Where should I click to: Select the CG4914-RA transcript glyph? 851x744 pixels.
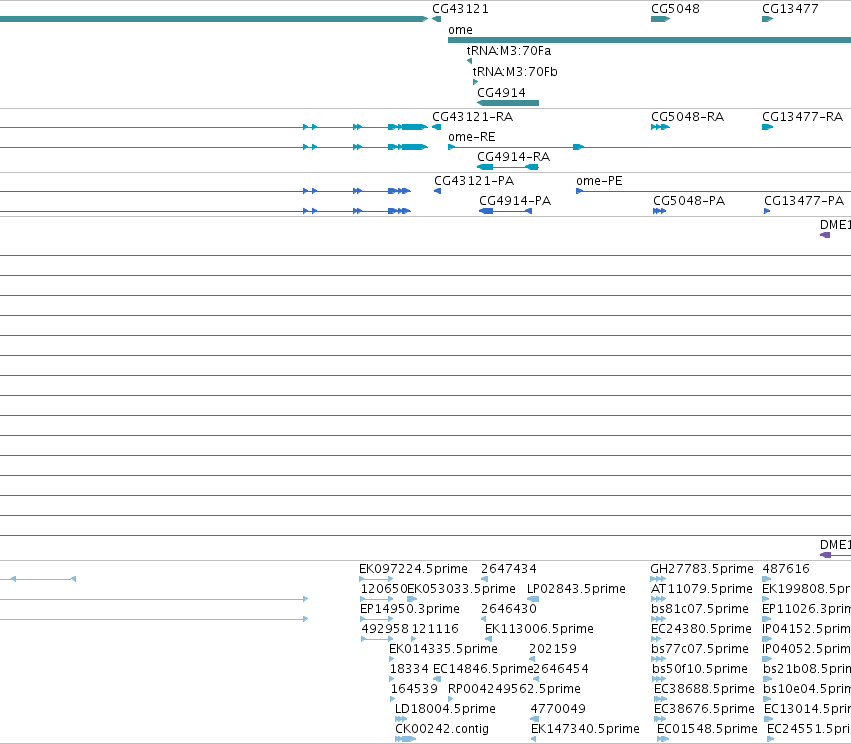tap(508, 167)
